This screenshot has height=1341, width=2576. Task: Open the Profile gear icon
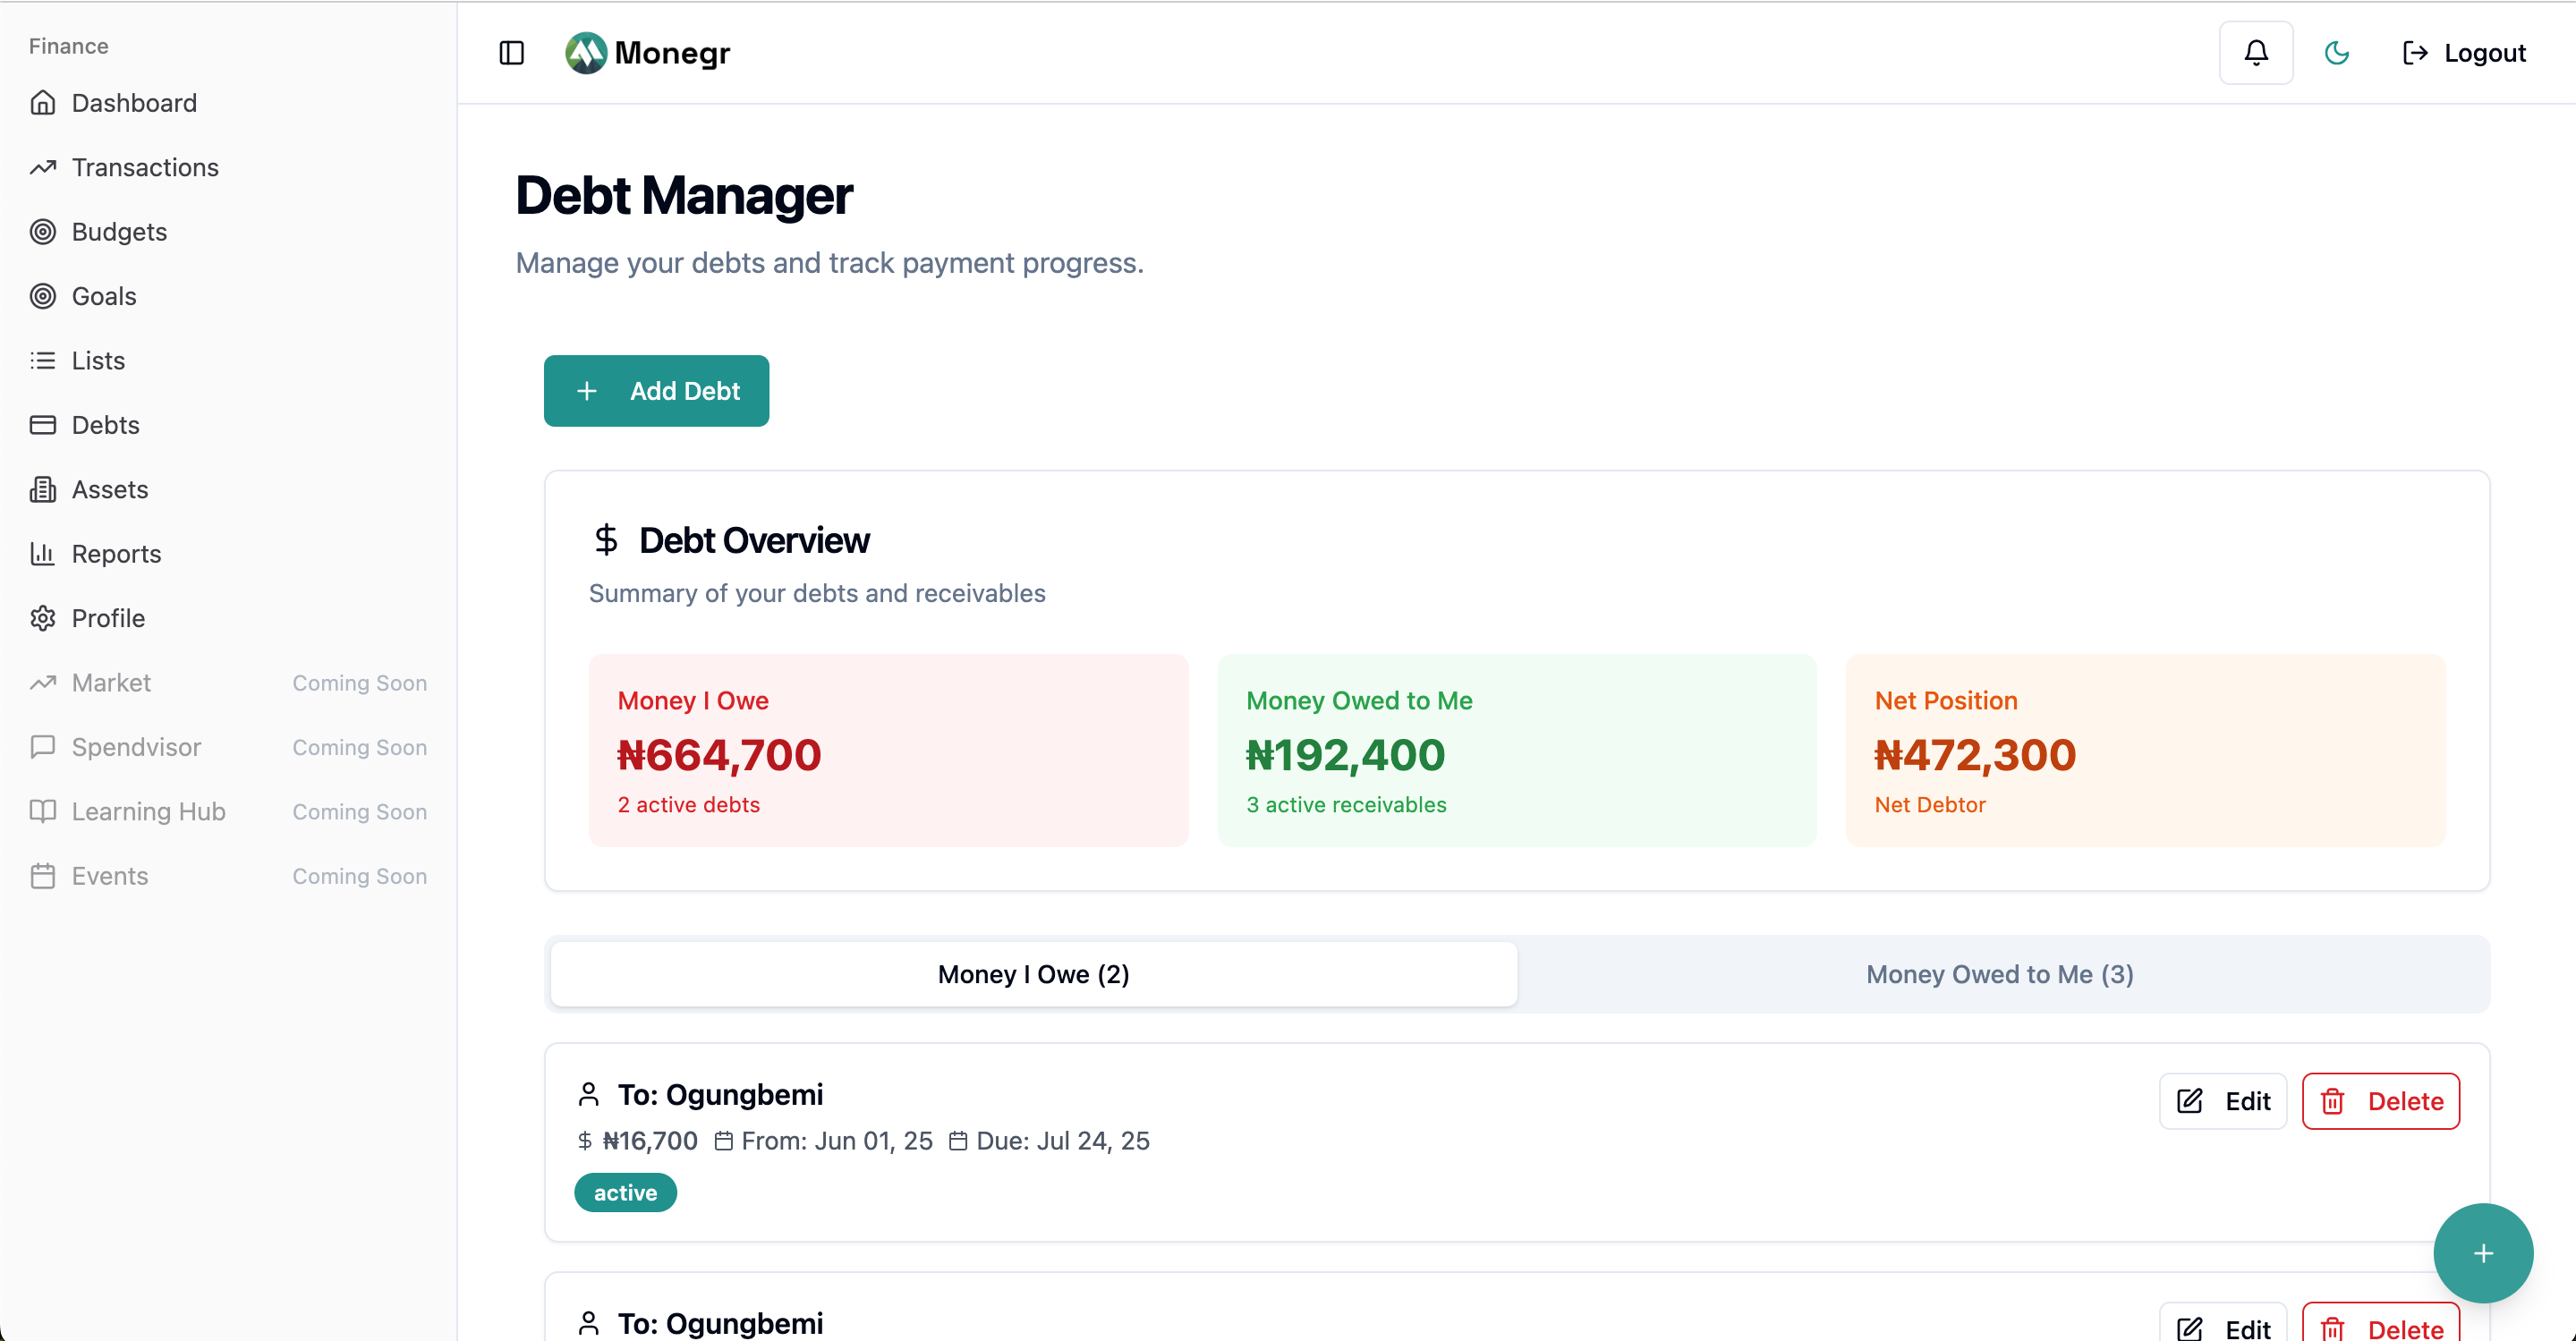(43, 618)
